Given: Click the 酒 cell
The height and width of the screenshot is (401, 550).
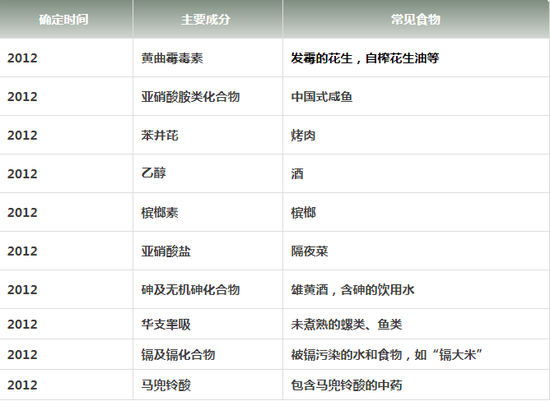Looking at the screenshot, I should click(x=416, y=174).
